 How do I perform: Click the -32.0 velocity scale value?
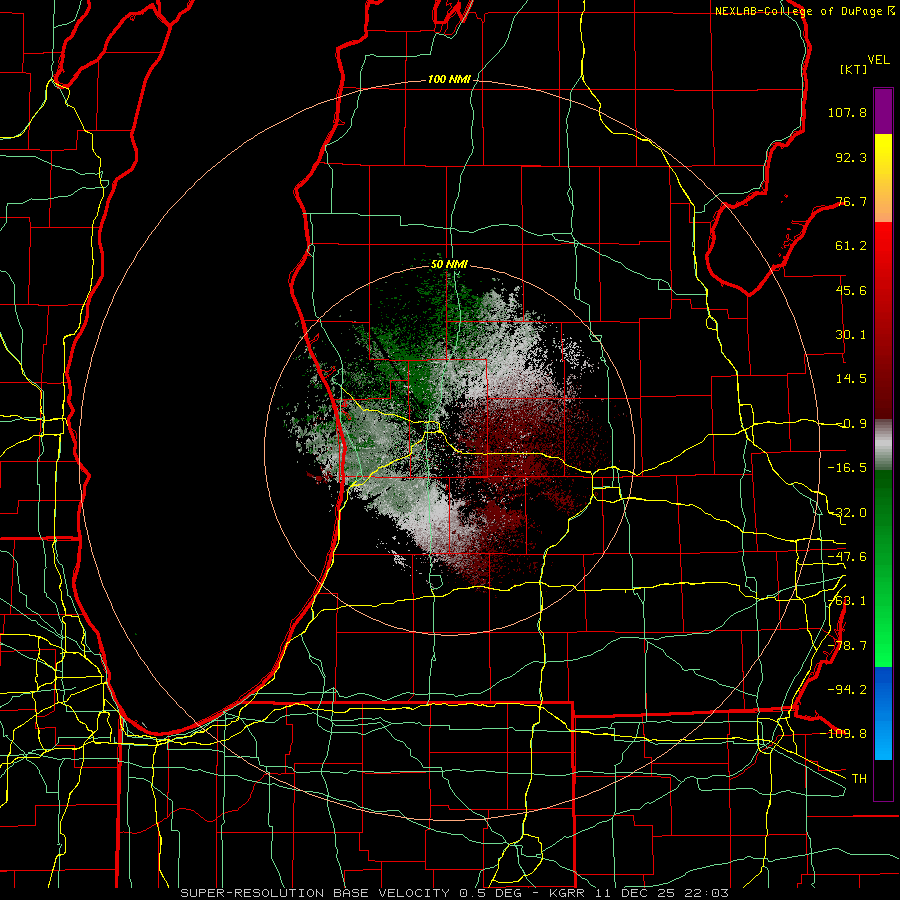pos(847,513)
